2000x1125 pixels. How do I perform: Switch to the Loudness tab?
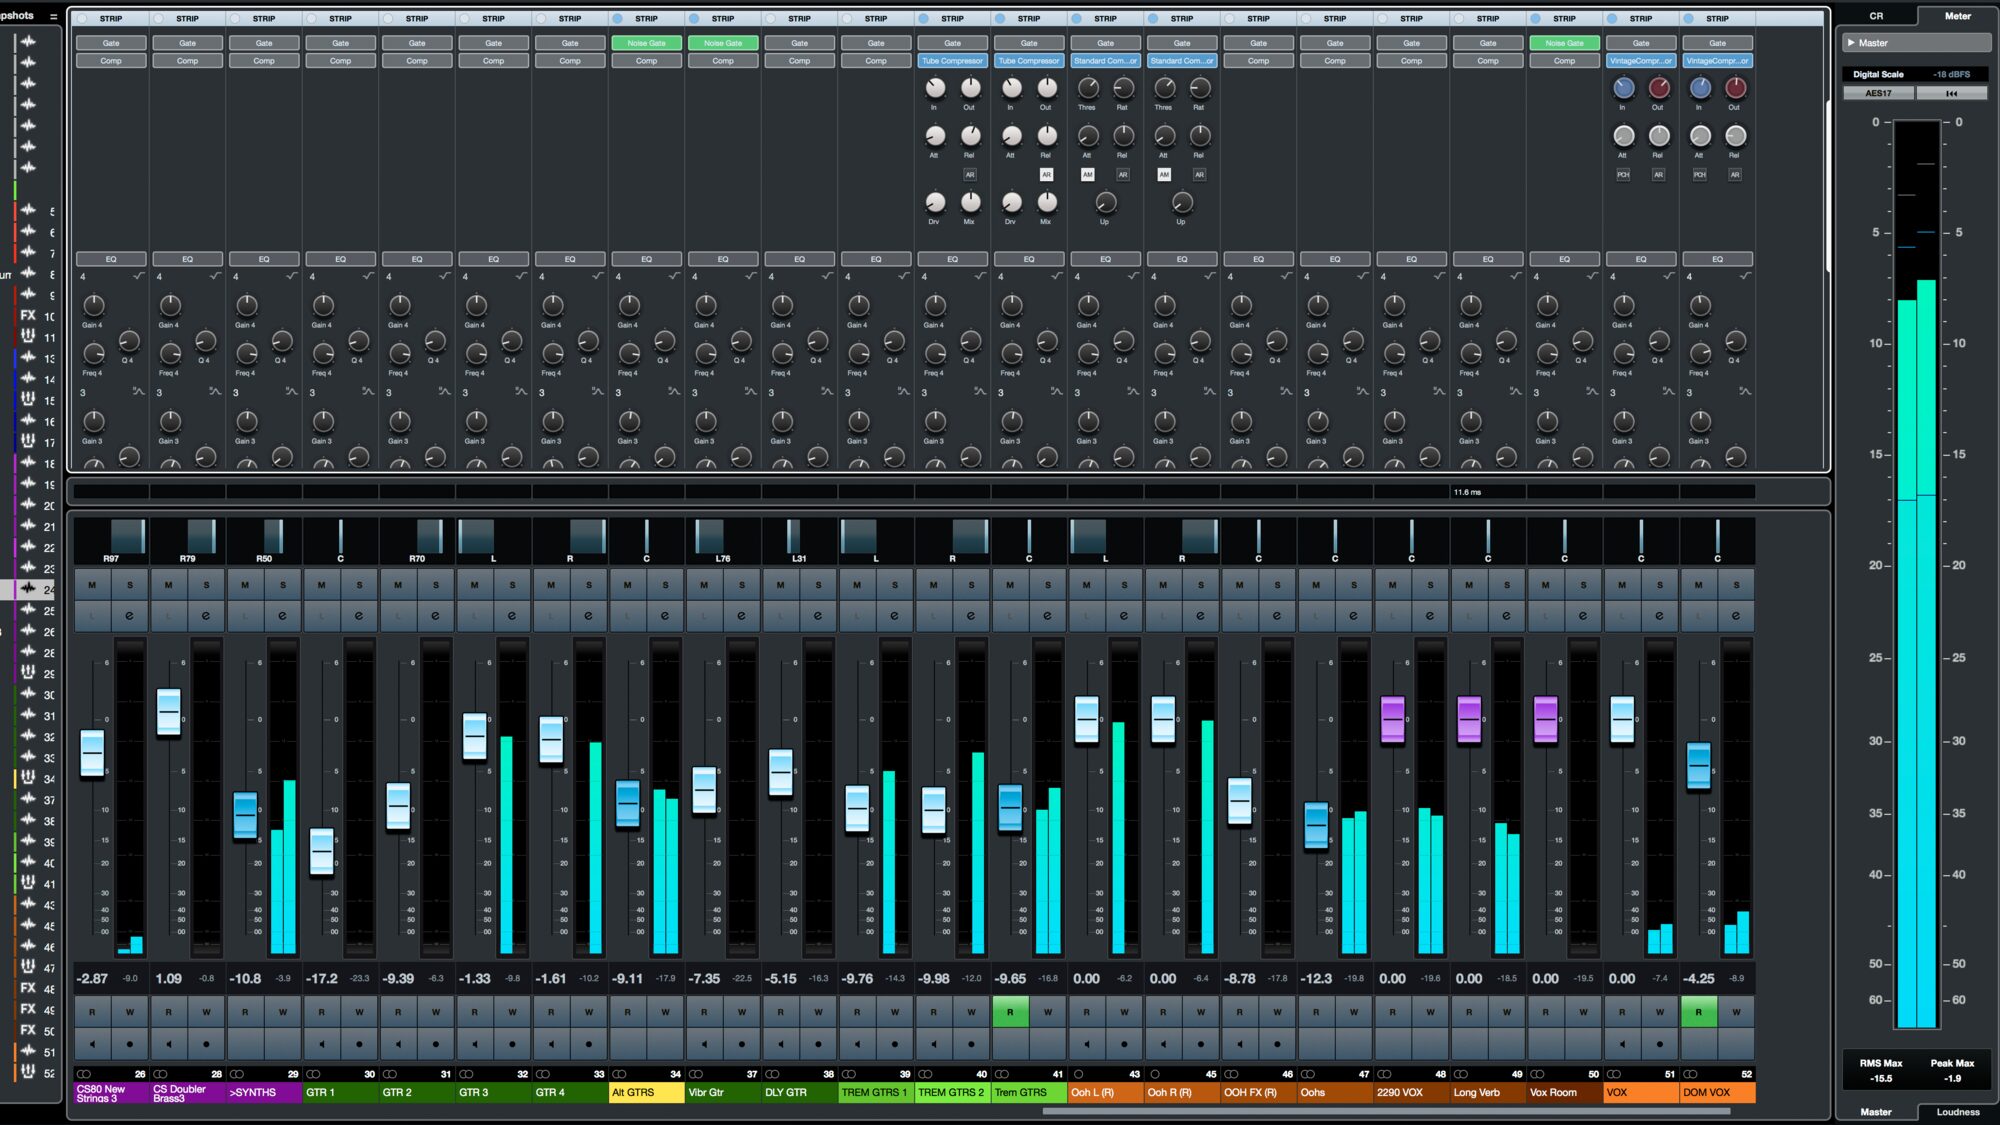[x=1957, y=1111]
